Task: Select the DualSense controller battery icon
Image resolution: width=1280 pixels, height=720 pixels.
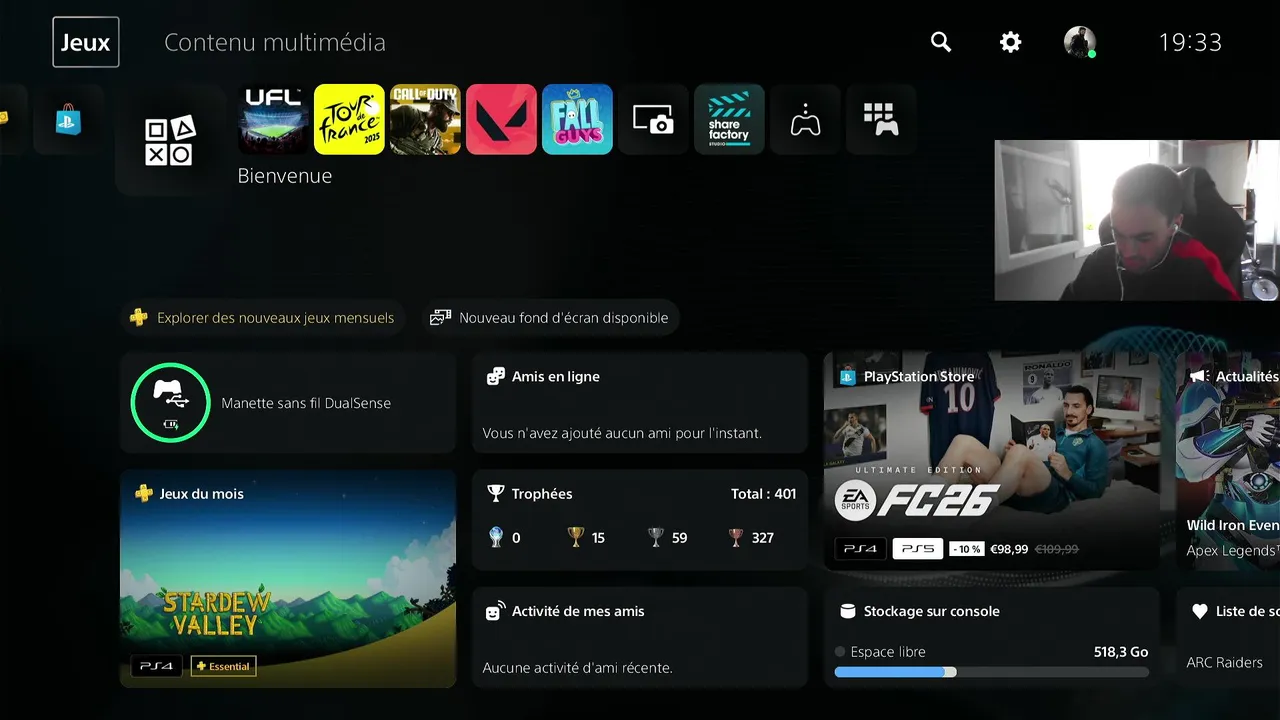Action: [x=170, y=403]
